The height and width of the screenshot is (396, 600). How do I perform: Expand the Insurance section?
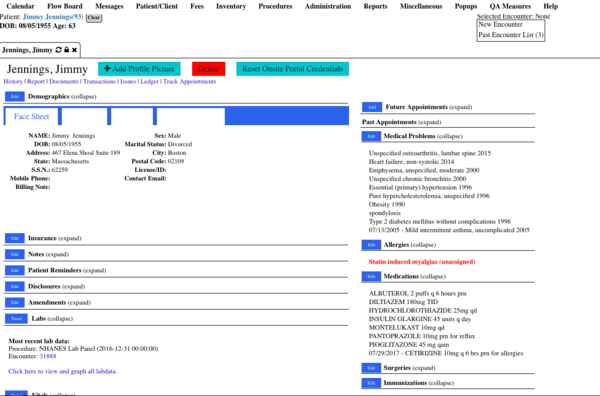(x=69, y=238)
